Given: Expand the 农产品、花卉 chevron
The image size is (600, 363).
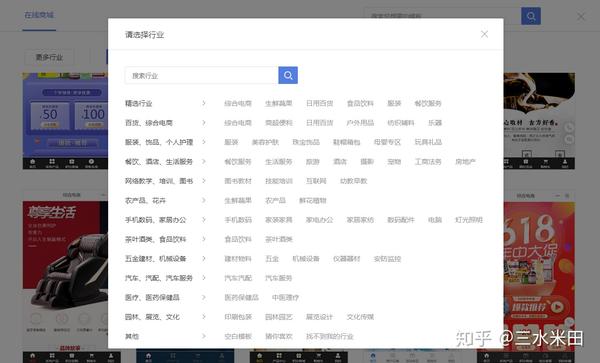Looking at the screenshot, I should click(x=204, y=200).
